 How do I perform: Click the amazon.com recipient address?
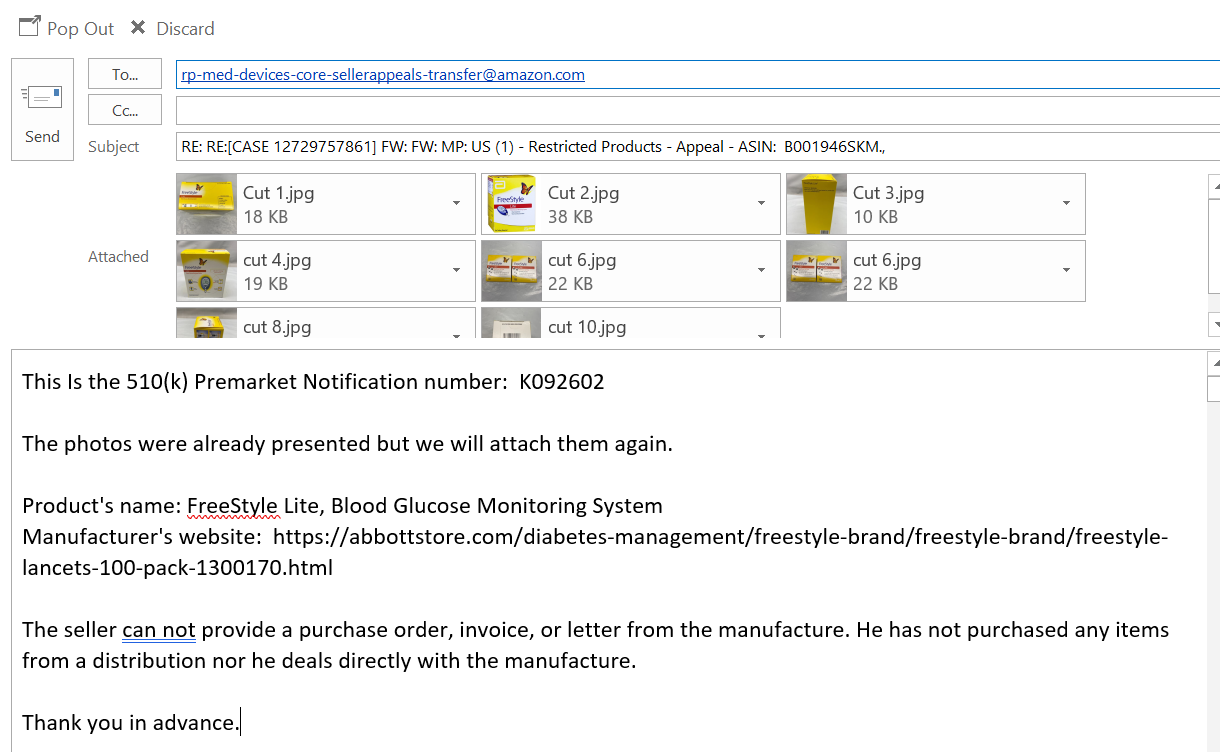[x=383, y=74]
